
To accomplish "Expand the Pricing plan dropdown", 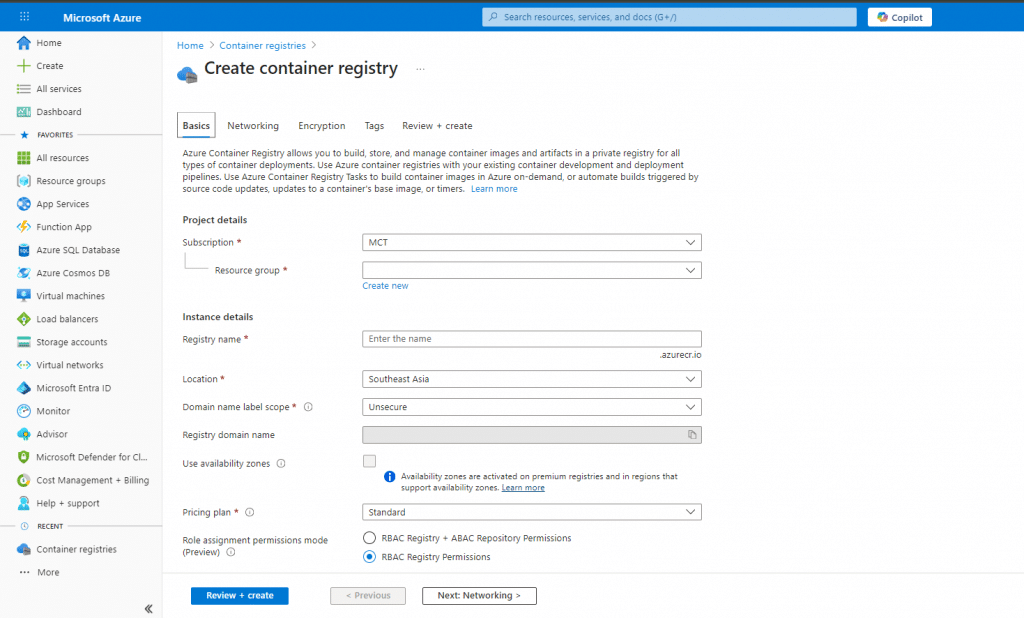I will [x=531, y=512].
